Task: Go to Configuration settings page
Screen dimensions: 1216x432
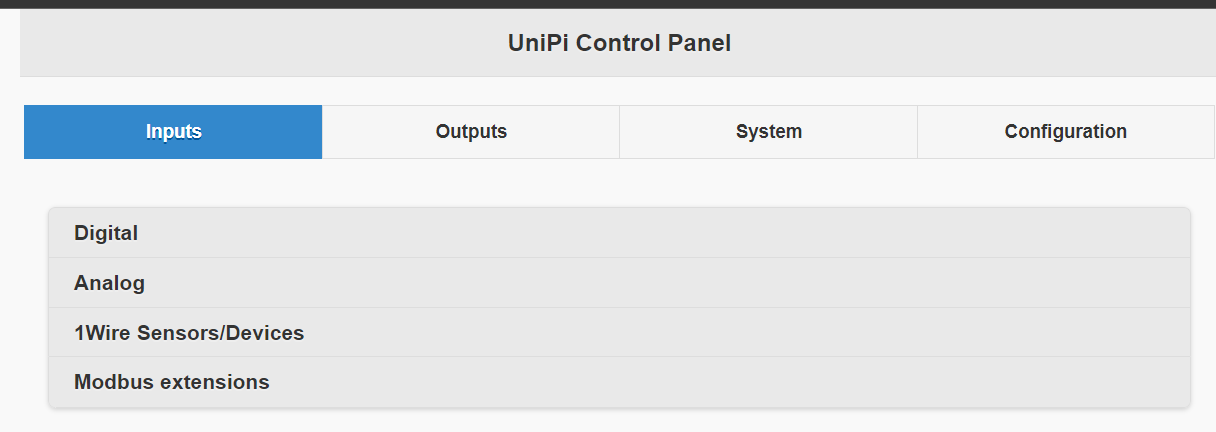Action: pos(1065,132)
